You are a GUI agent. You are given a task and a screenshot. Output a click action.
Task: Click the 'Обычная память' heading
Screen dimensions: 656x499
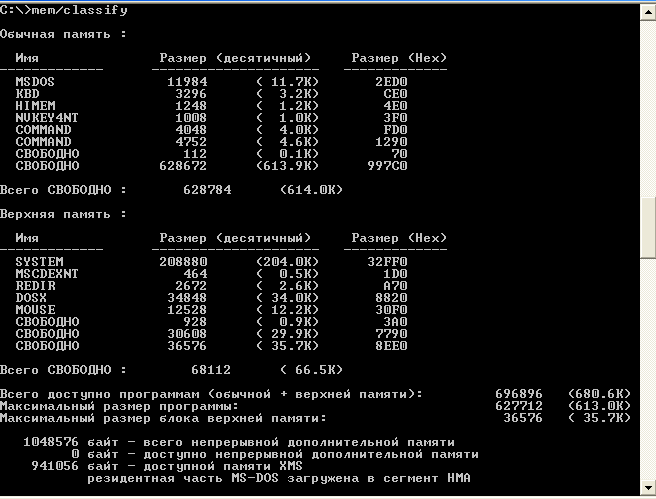pyautogui.click(x=55, y=34)
